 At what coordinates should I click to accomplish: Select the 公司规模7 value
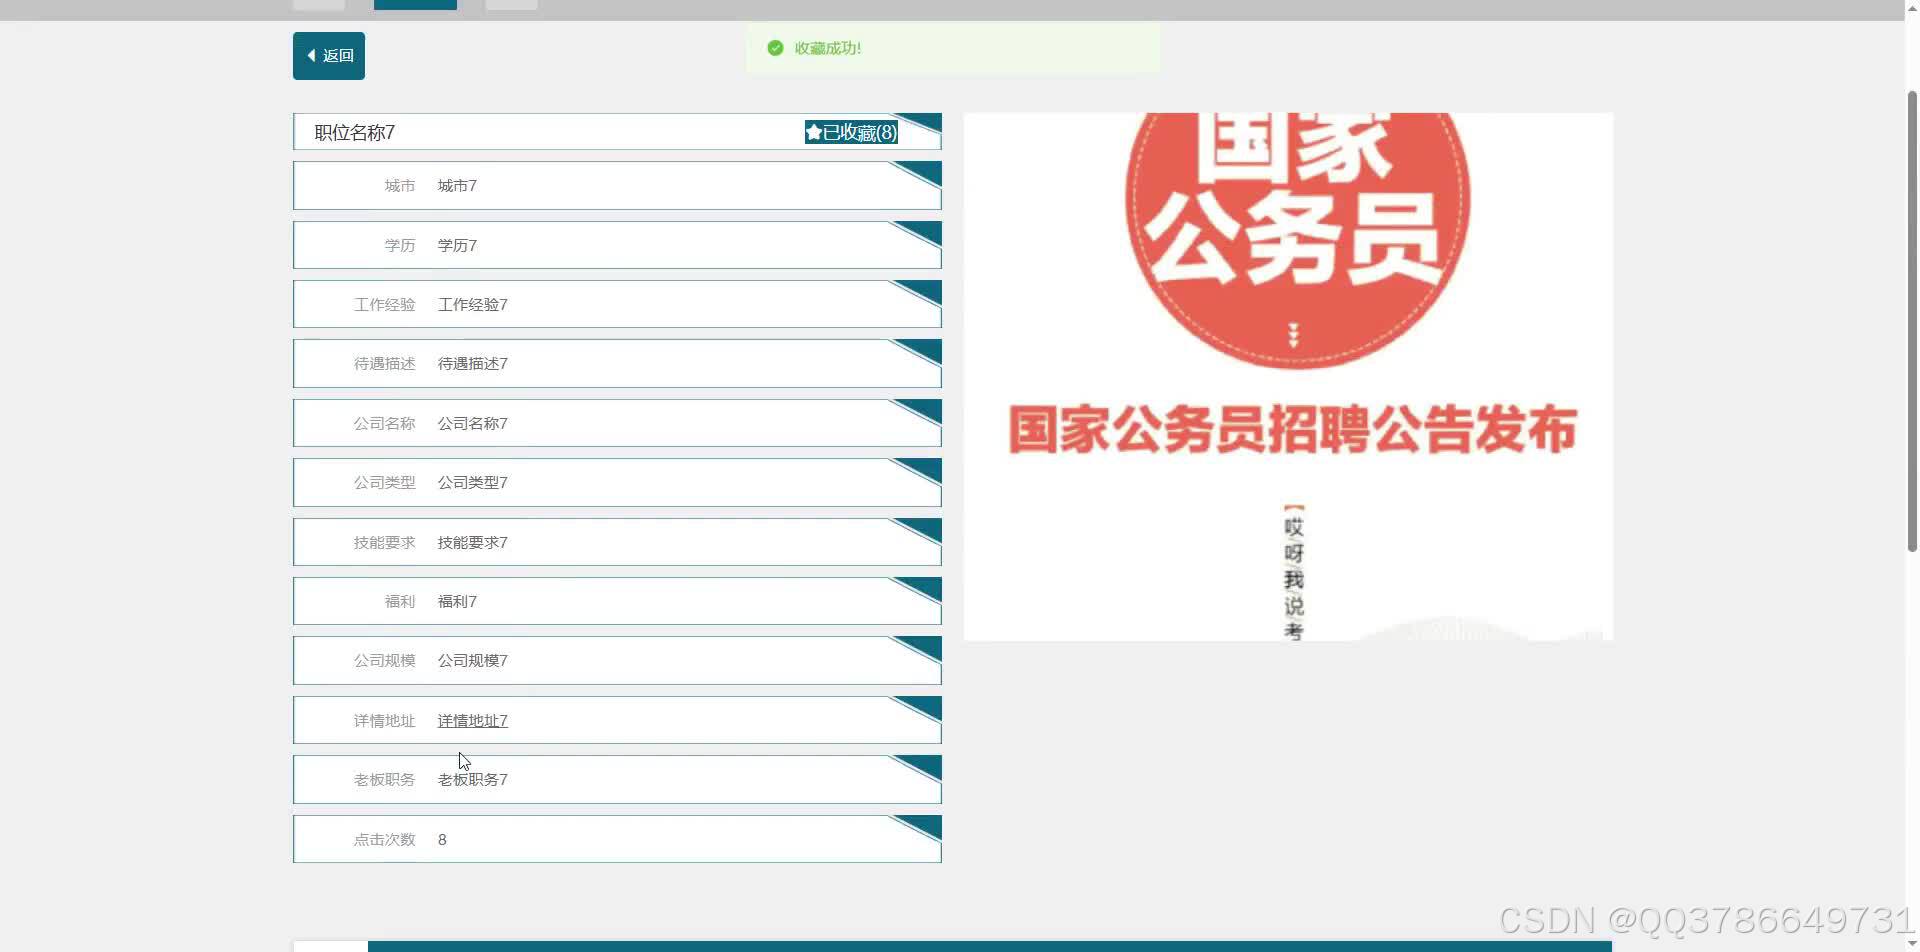(x=472, y=660)
